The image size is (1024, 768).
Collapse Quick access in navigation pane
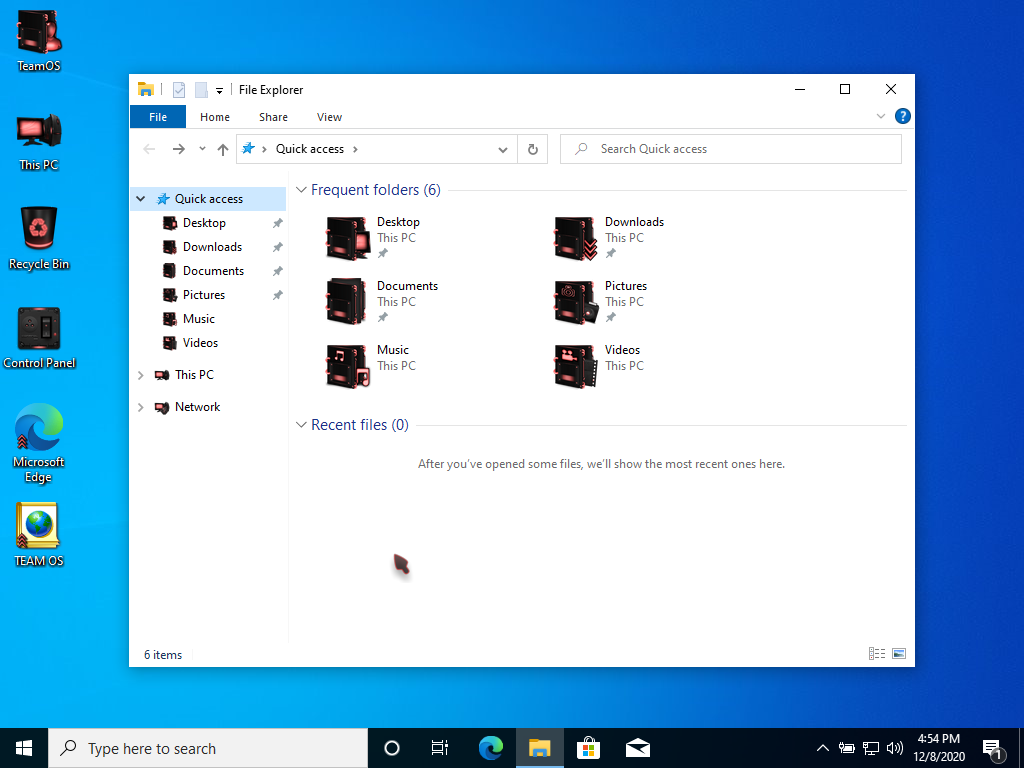[140, 199]
